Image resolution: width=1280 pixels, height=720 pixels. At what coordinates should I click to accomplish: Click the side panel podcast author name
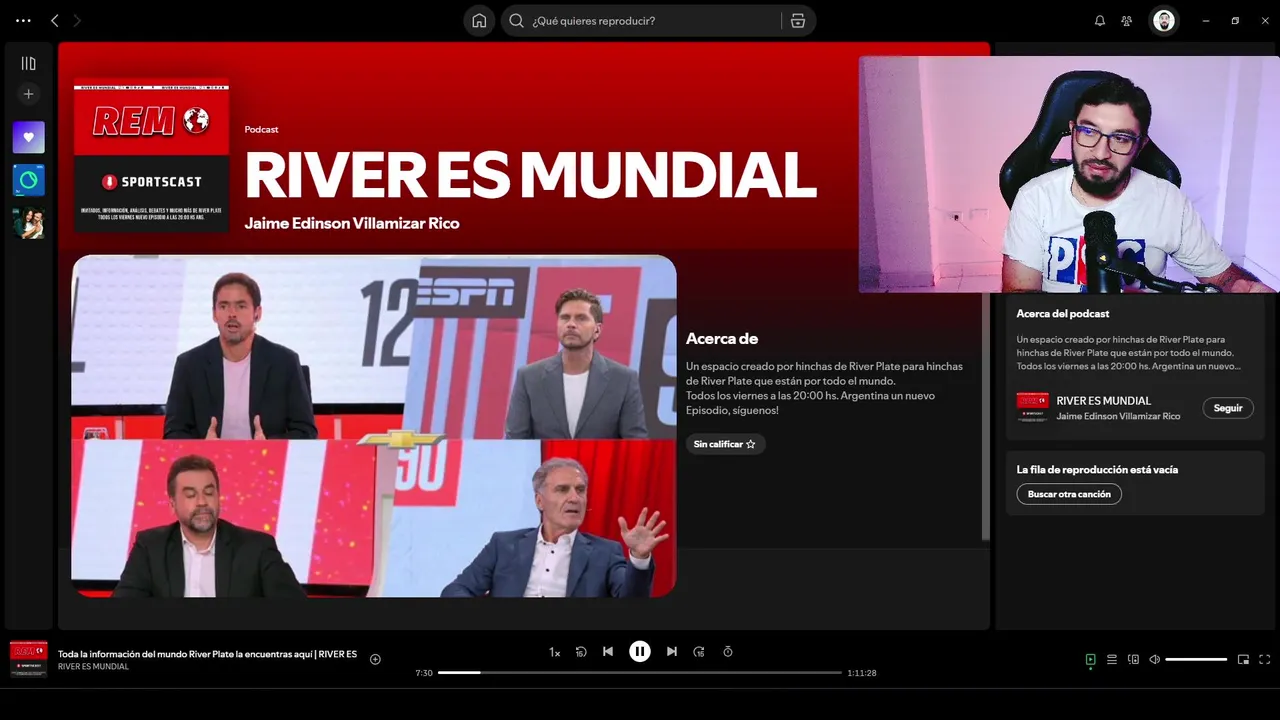pos(1118,416)
